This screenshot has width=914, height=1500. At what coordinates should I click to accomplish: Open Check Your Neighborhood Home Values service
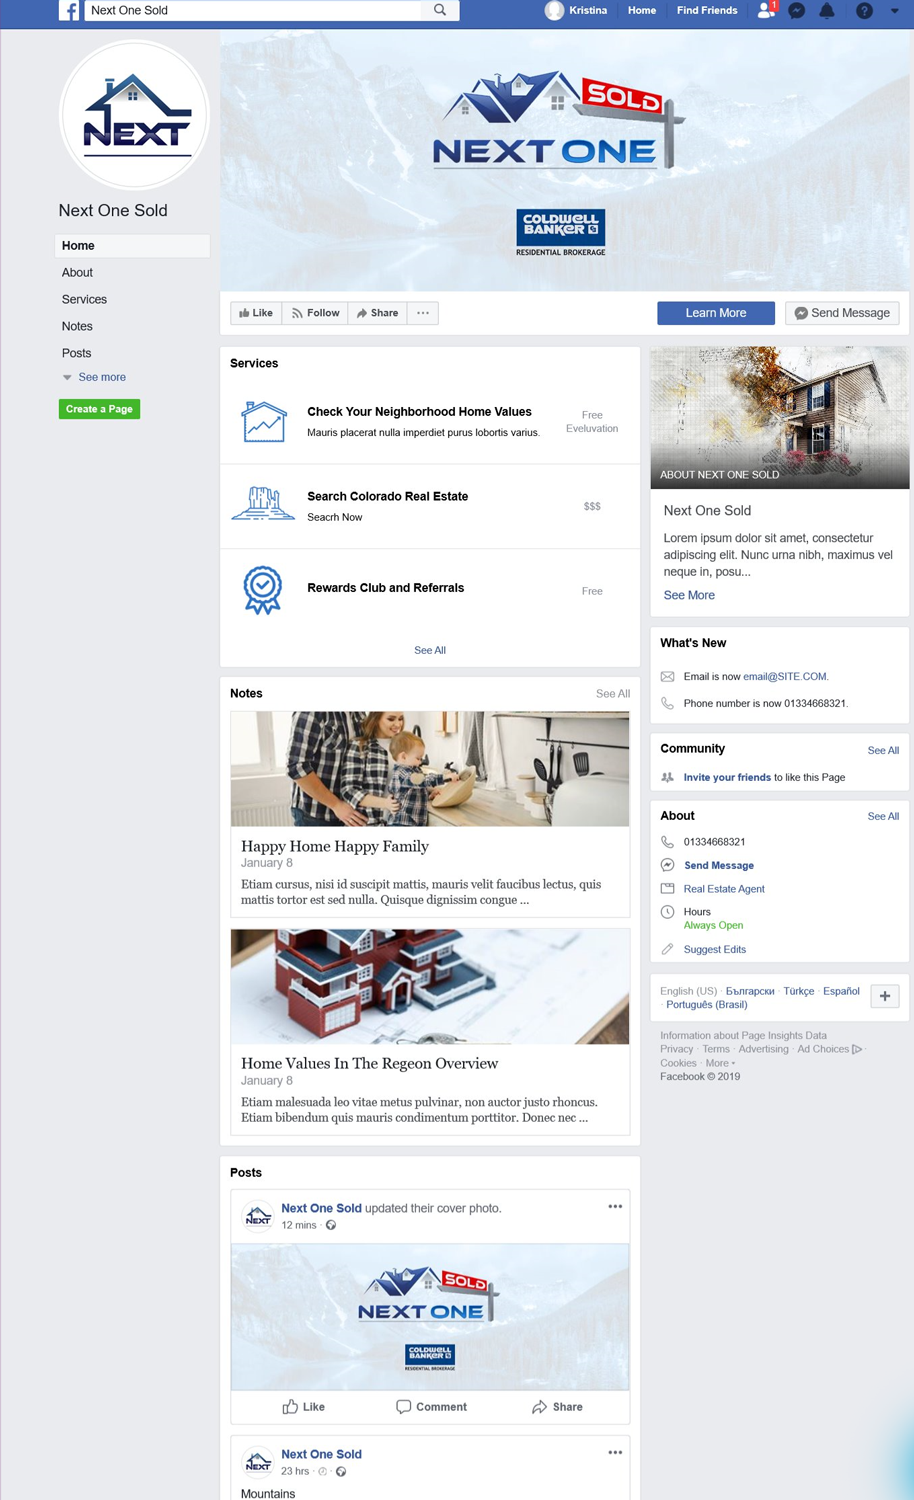(419, 412)
